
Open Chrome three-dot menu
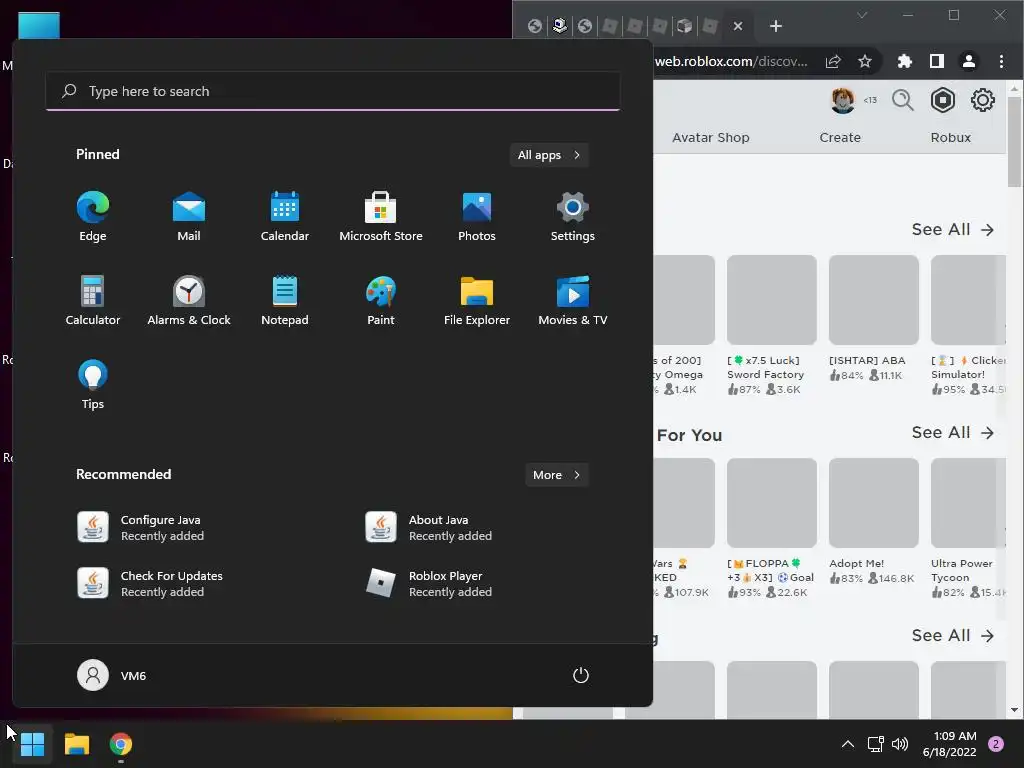tap(1001, 61)
